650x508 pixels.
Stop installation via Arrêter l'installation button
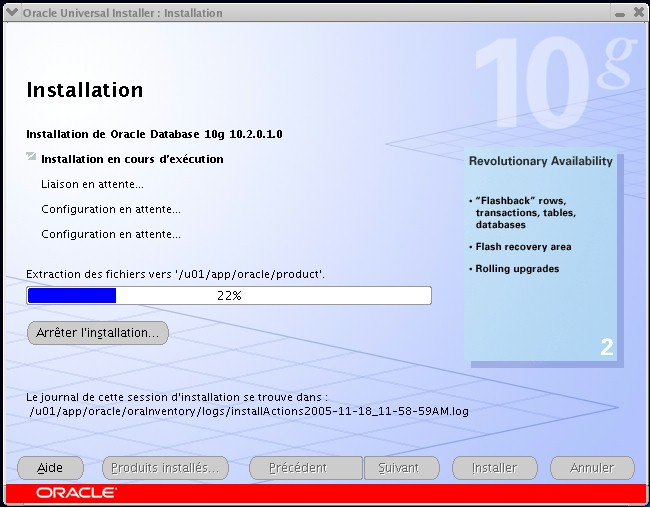pyautogui.click(x=98, y=333)
